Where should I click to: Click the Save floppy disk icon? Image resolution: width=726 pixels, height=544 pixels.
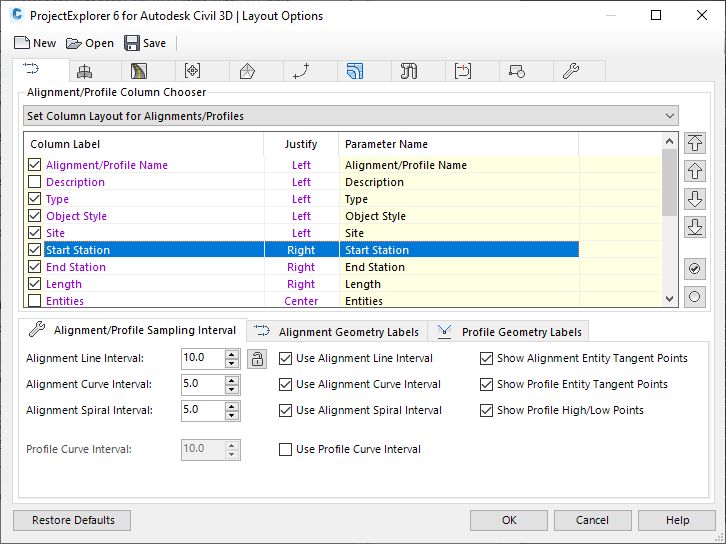132,43
